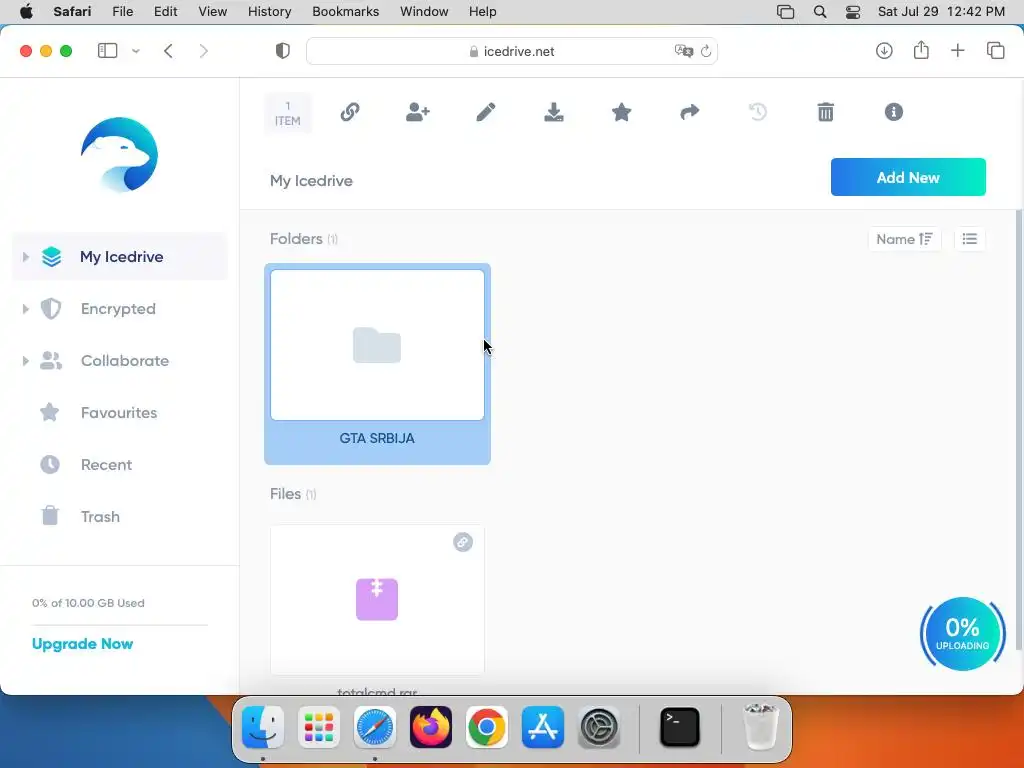Select the totalcmd.rar file thumbnail
The height and width of the screenshot is (768, 1024).
click(377, 600)
